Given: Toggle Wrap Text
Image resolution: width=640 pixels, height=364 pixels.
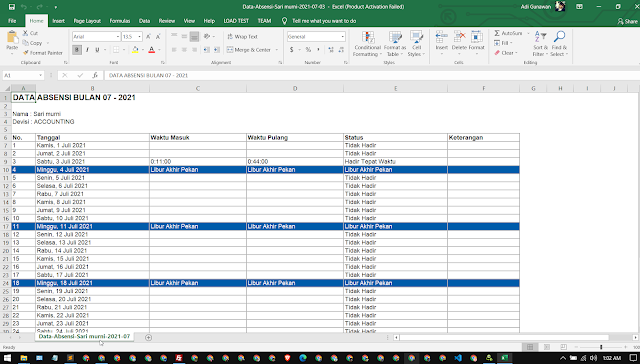Looking at the screenshot, I should pyautogui.click(x=242, y=37).
